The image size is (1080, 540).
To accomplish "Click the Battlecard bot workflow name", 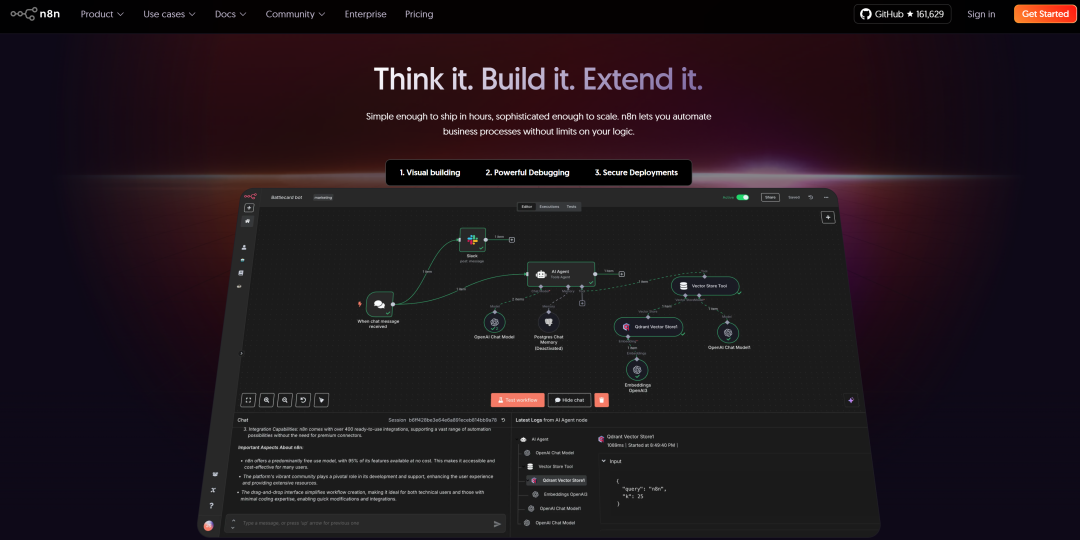I will [287, 198].
